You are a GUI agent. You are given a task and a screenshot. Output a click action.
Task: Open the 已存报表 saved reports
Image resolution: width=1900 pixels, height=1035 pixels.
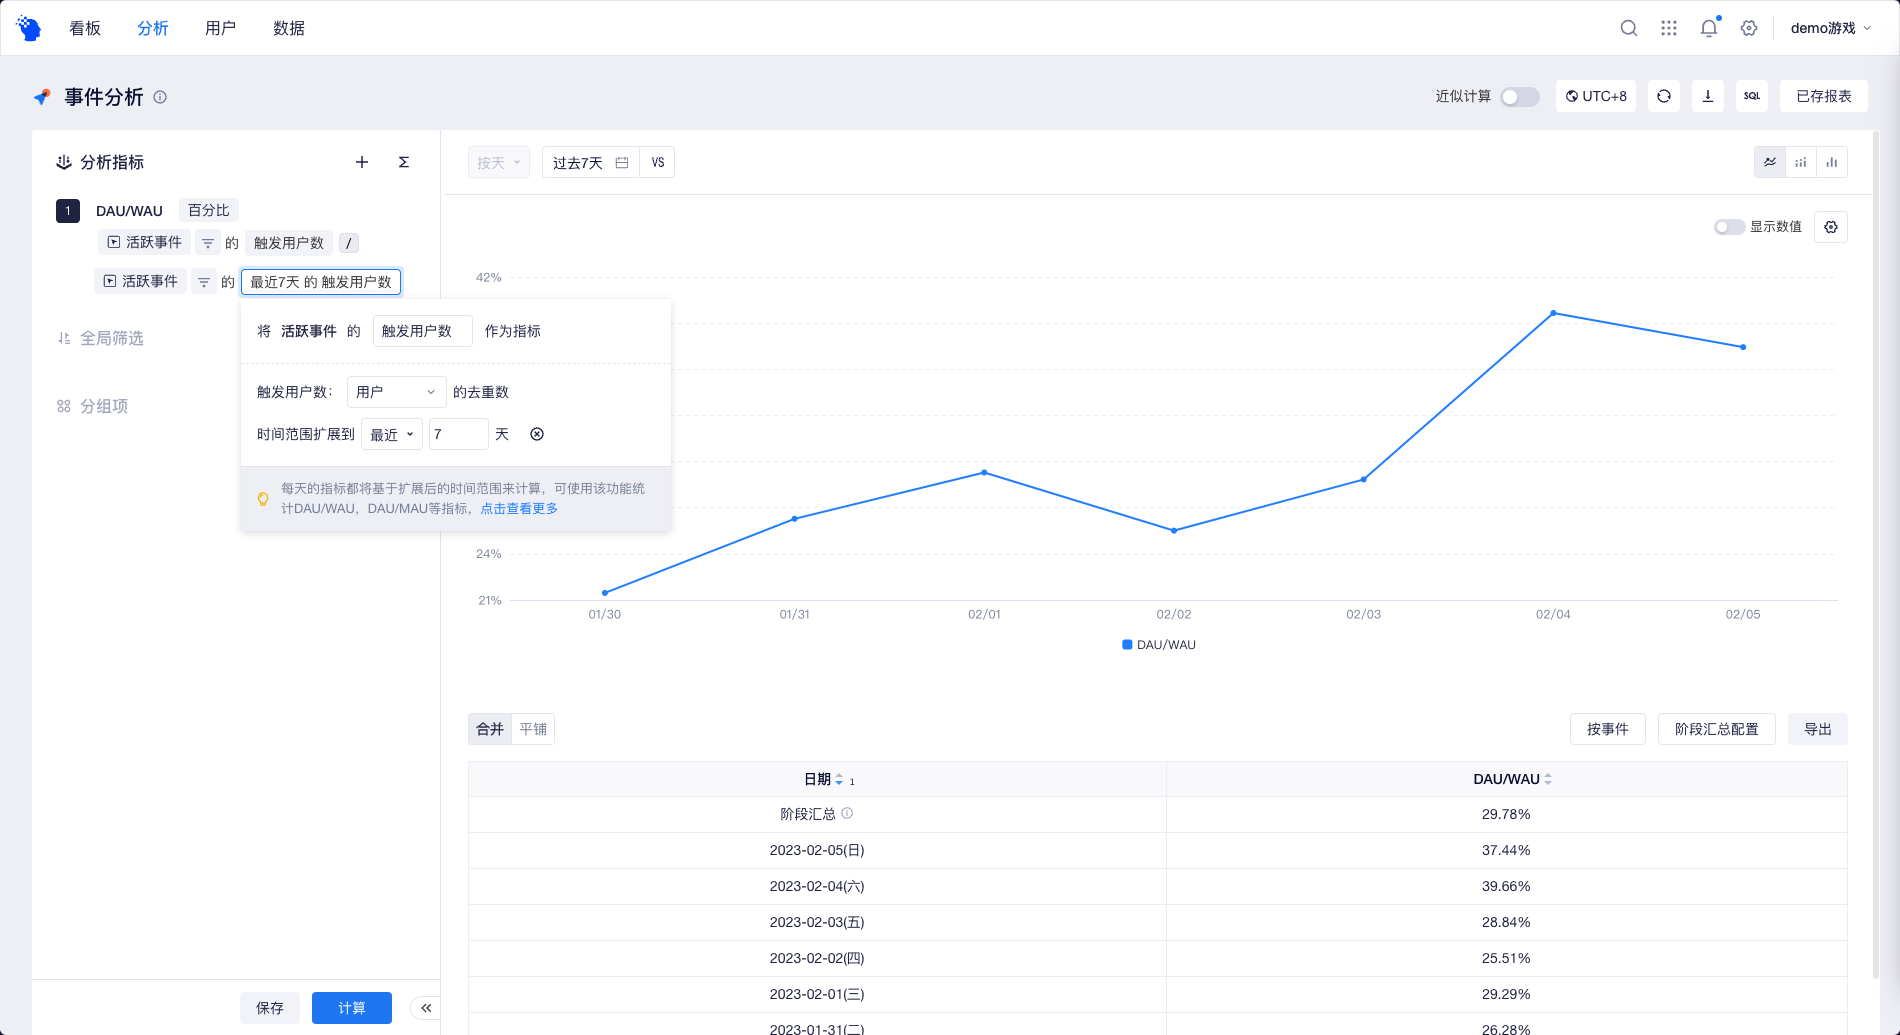1824,96
